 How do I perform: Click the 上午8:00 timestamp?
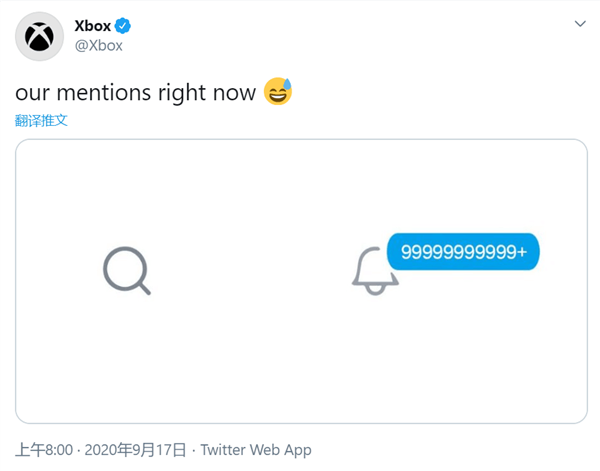point(44,450)
